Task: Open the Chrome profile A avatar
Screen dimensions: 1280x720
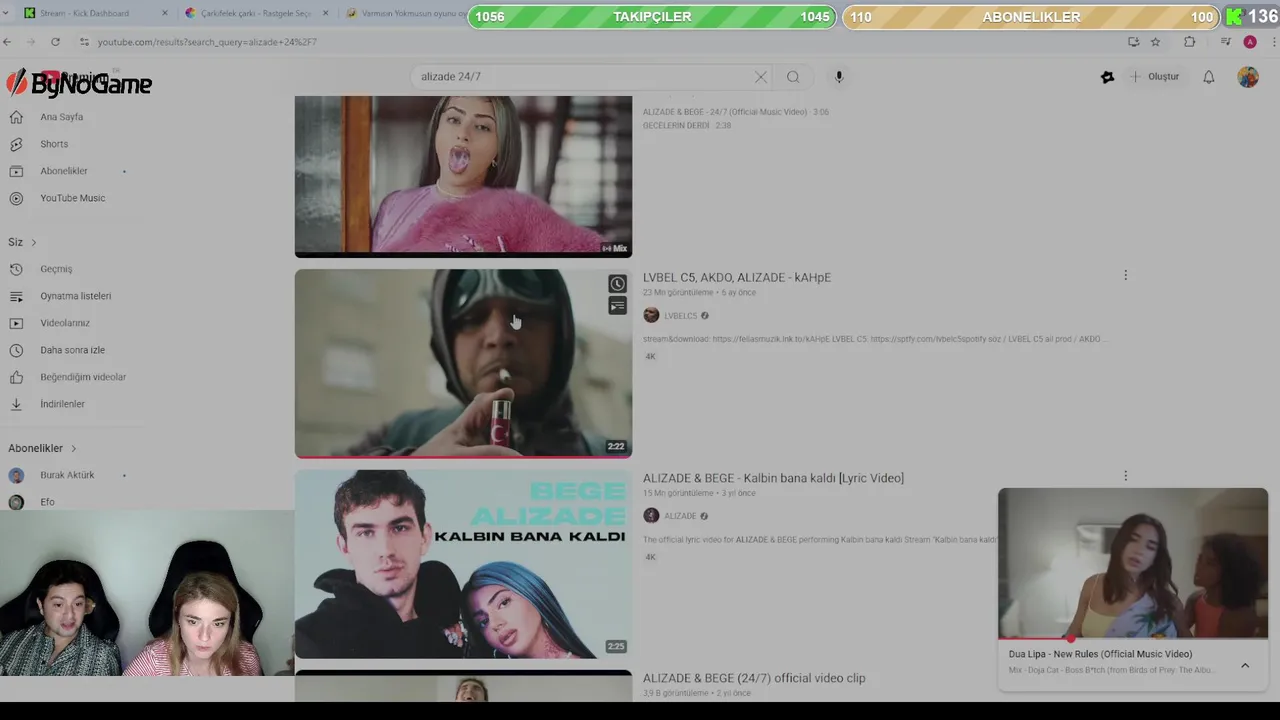Action: (1250, 42)
